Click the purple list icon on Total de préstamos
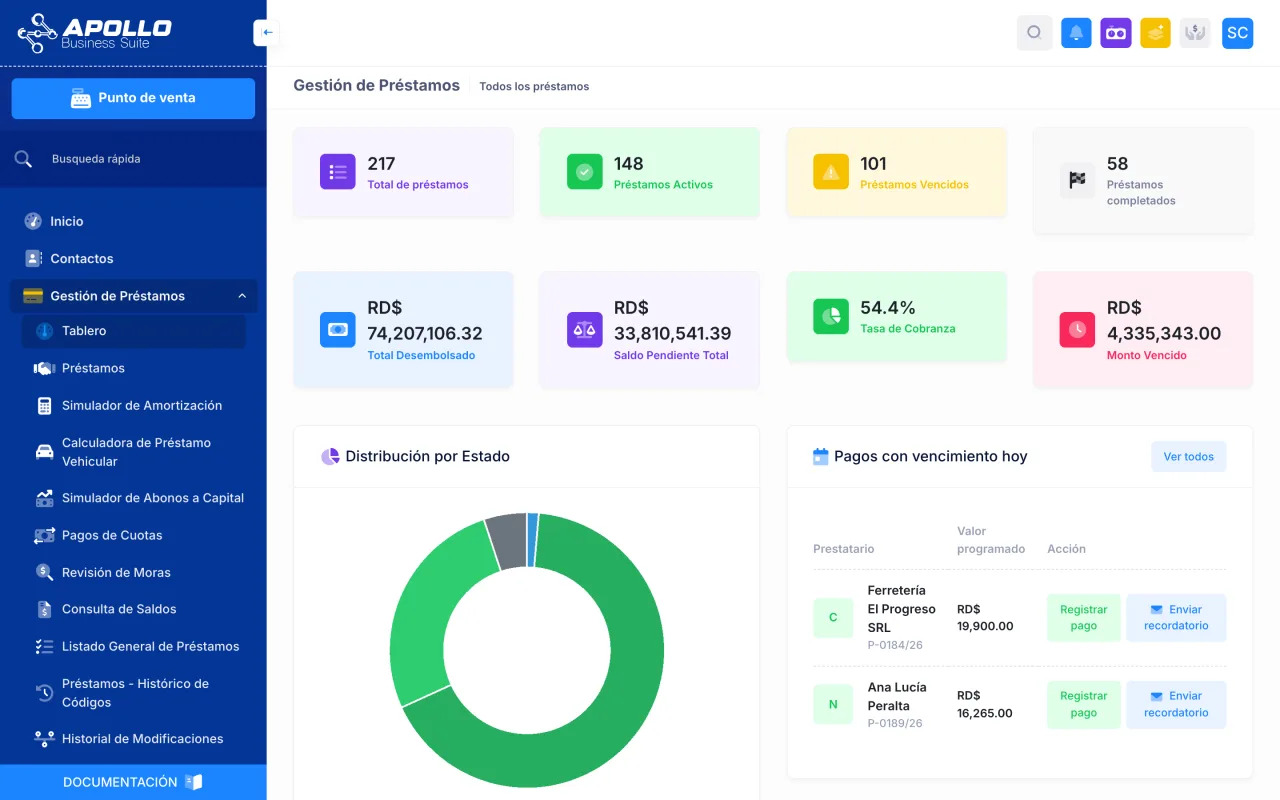This screenshot has width=1280, height=800. point(338,172)
